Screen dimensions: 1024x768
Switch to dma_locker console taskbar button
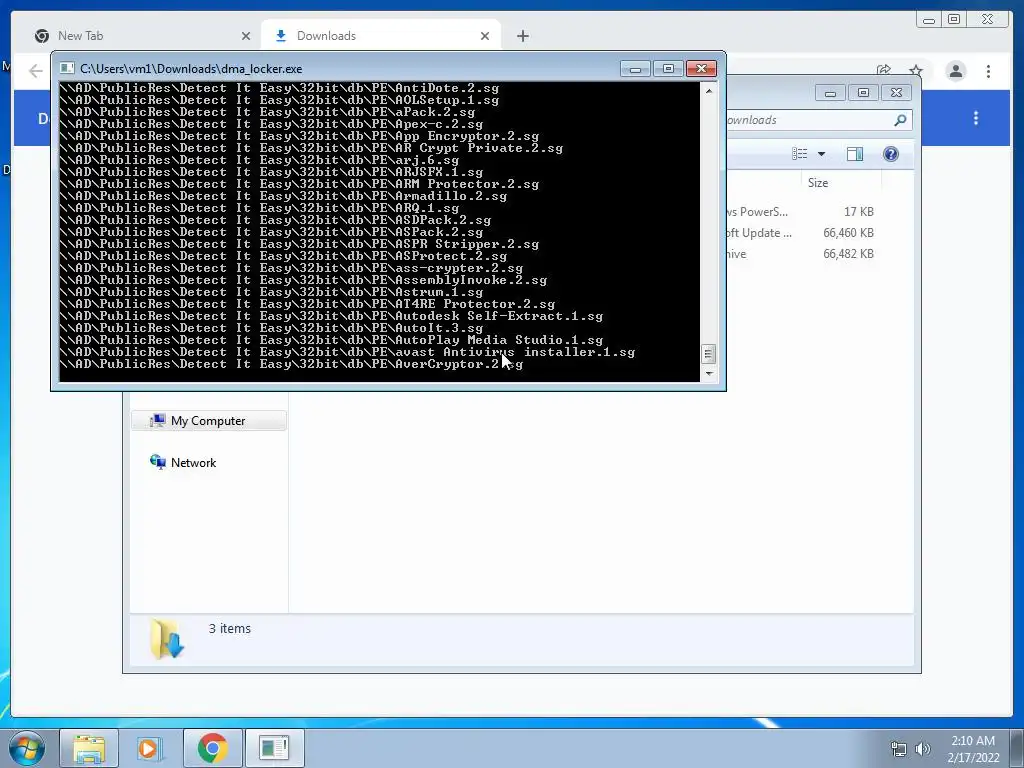click(x=274, y=748)
